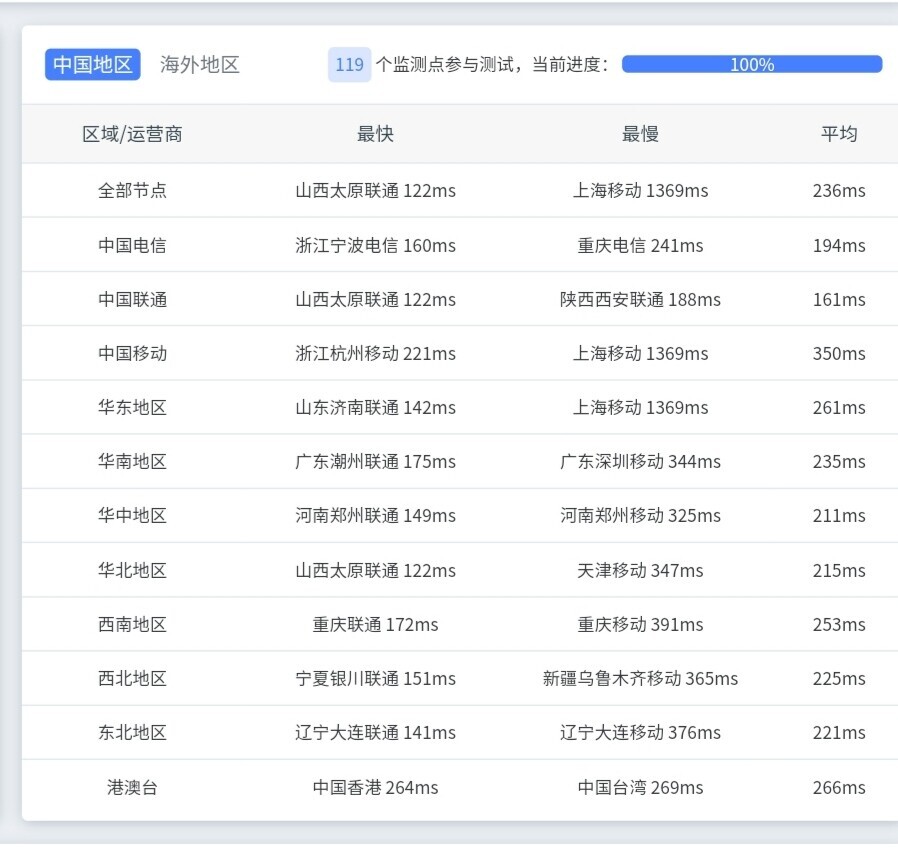The width and height of the screenshot is (898, 848).
Task: Switch to the 海外地区 tab
Action: coord(199,64)
